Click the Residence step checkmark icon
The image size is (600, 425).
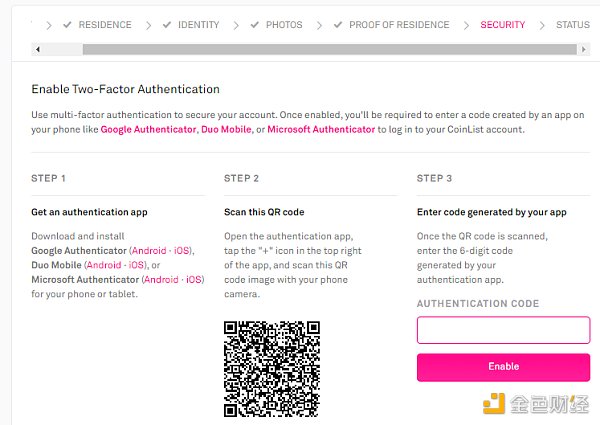67,25
